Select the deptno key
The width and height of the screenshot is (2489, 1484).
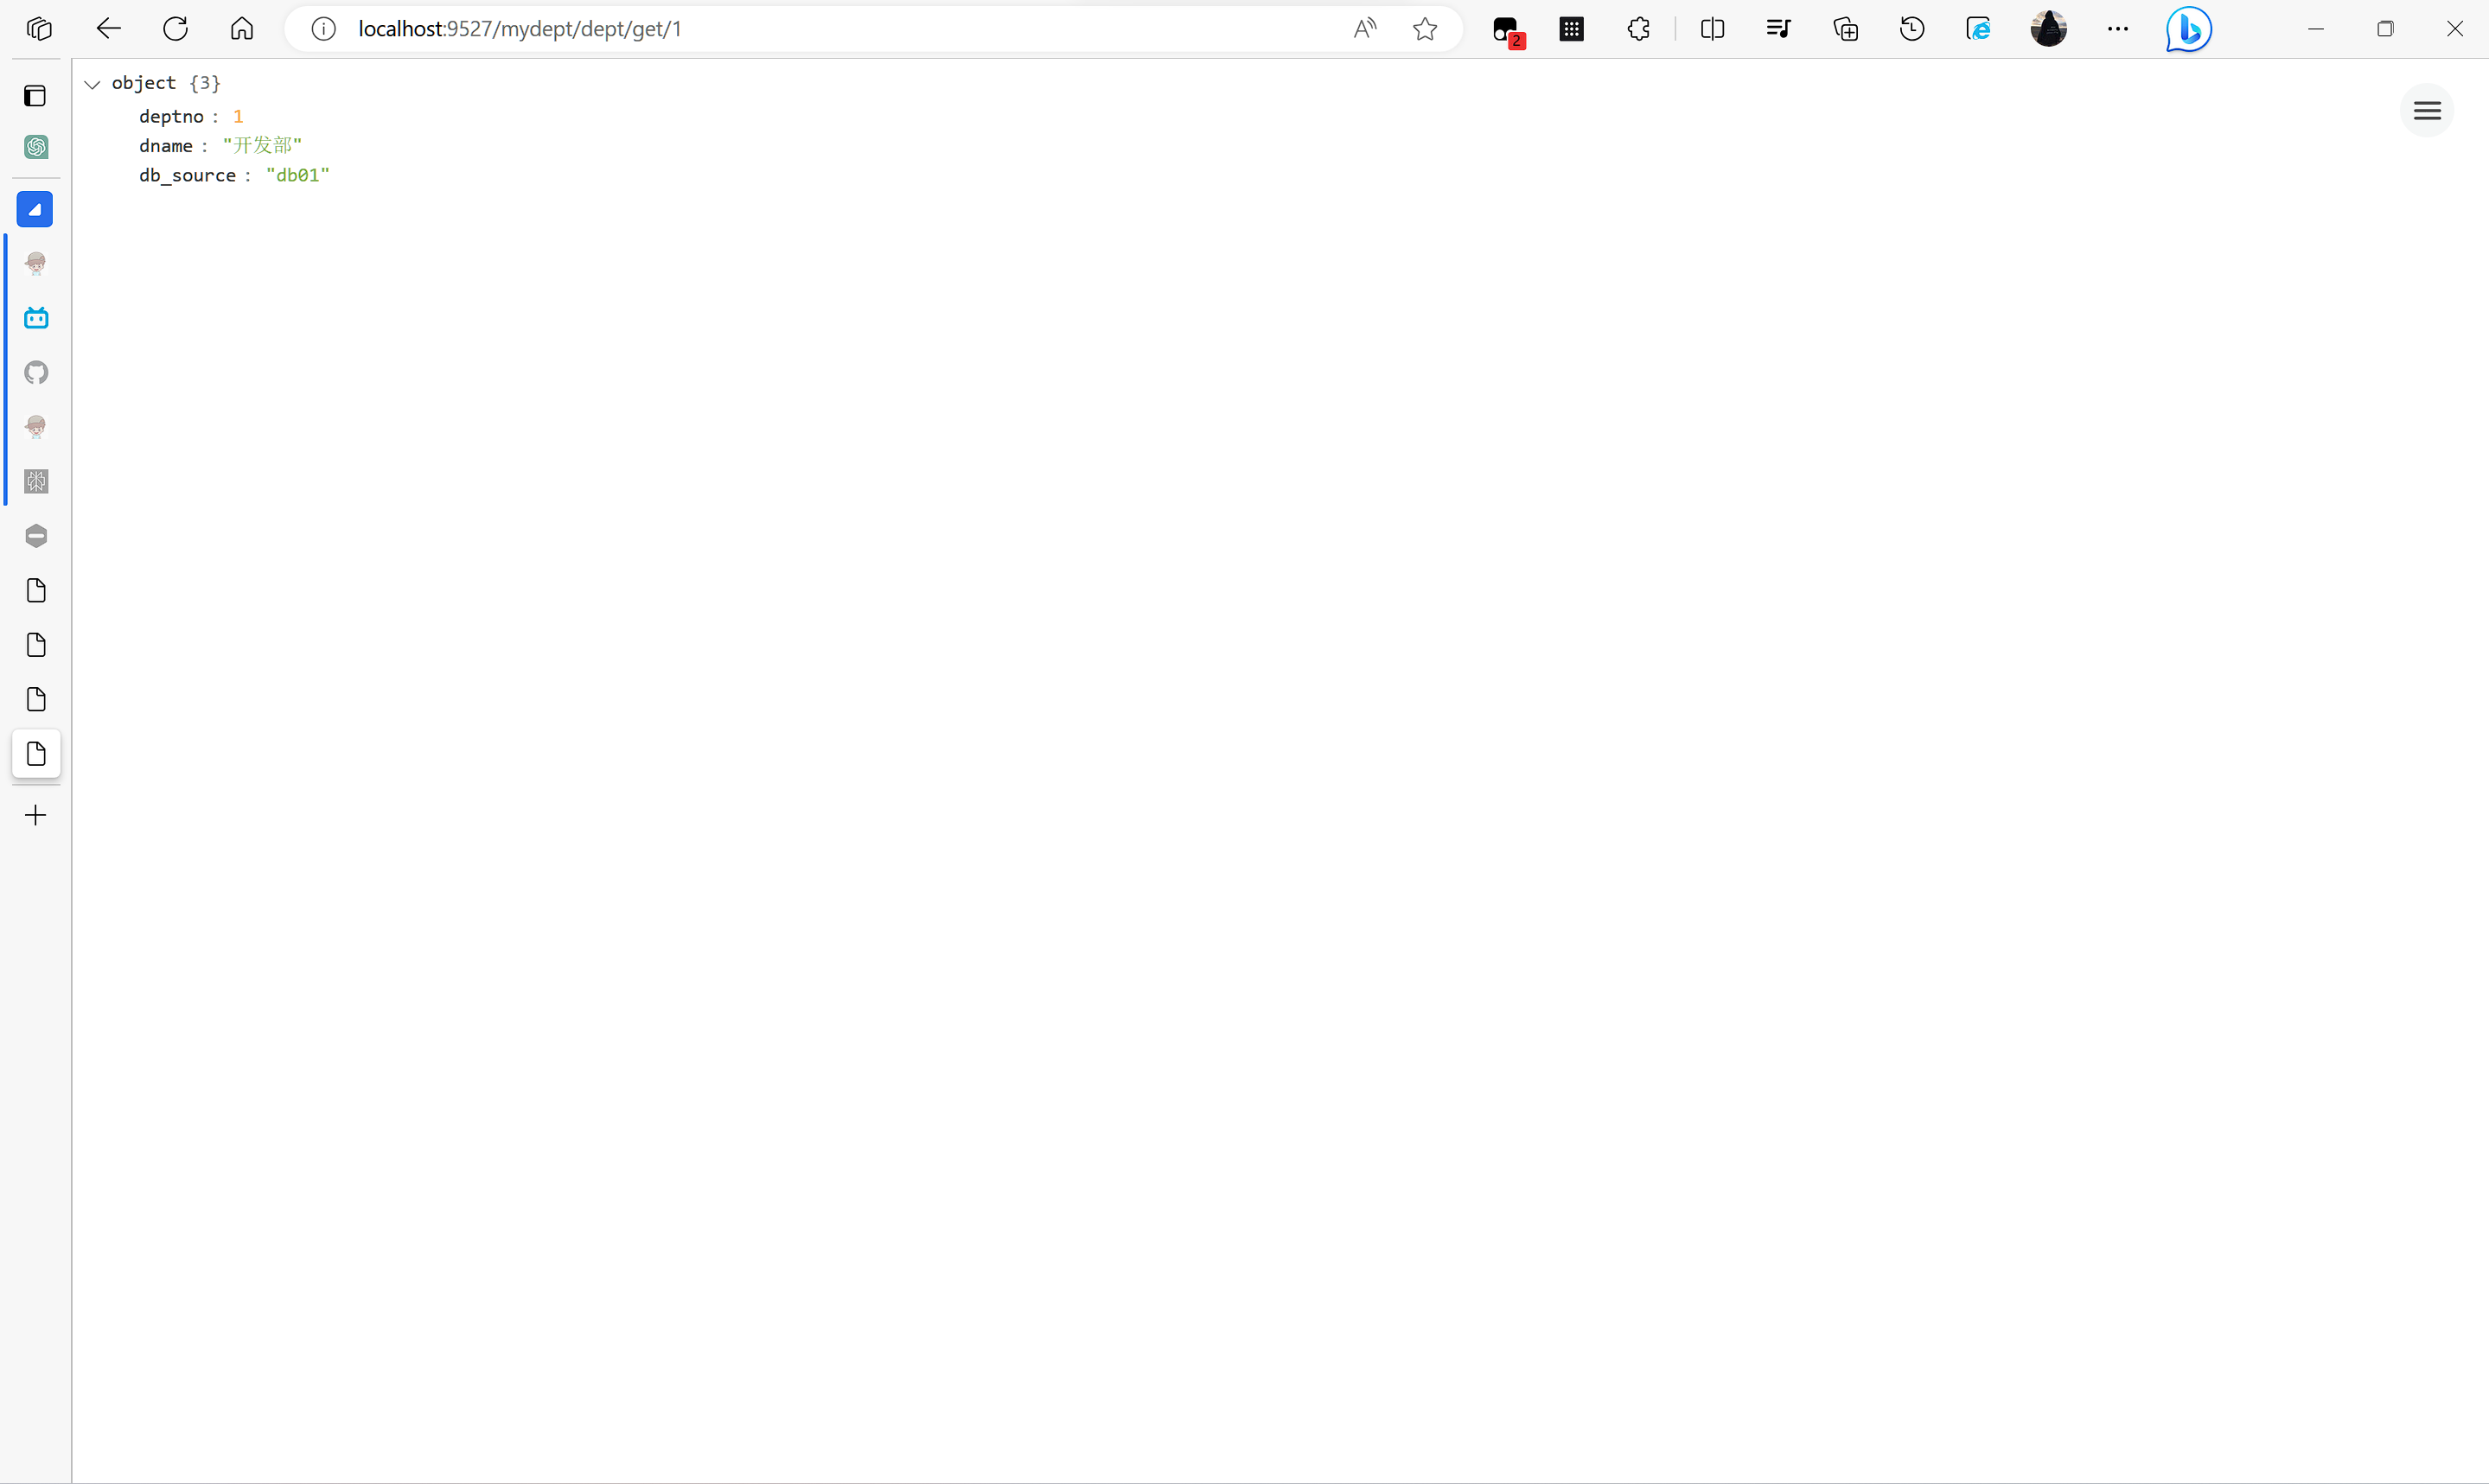click(x=171, y=116)
